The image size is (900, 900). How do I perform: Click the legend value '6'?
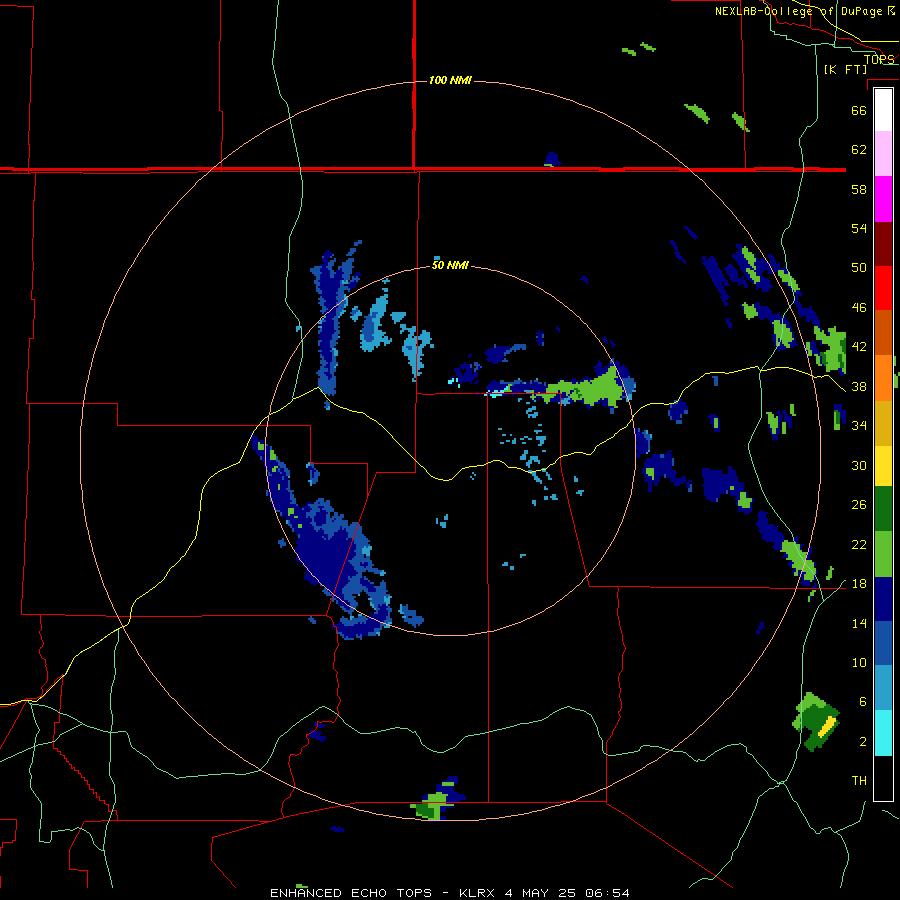point(863,701)
